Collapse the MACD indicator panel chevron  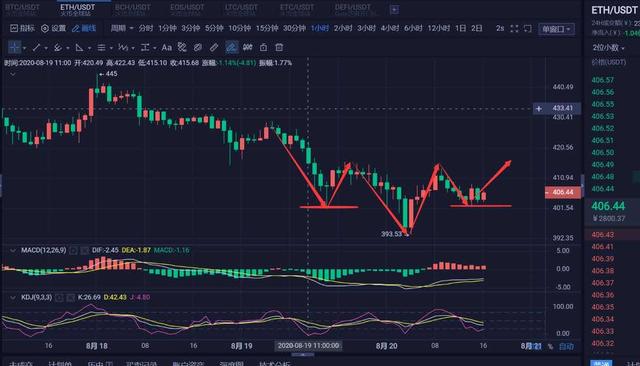click(x=13, y=250)
